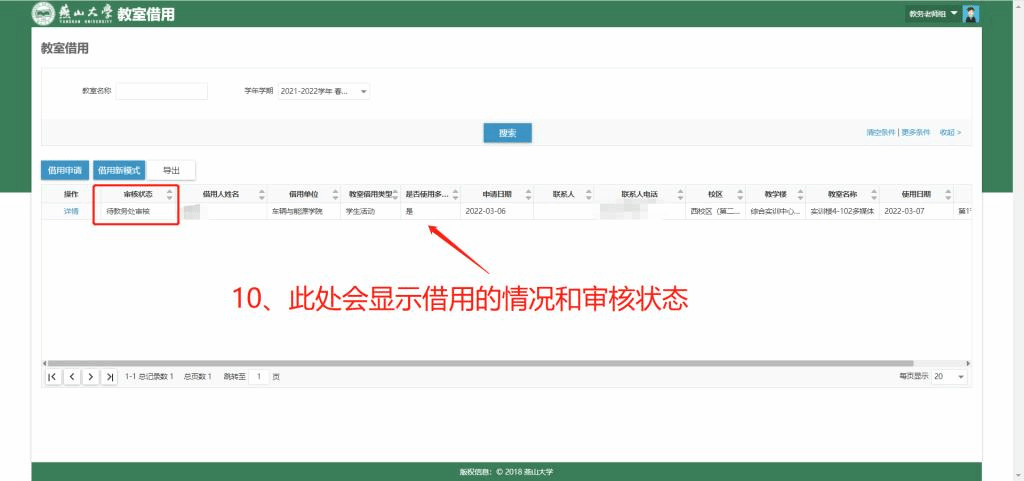Click the 导出 export button
The width and height of the screenshot is (1024, 481).
(x=171, y=170)
